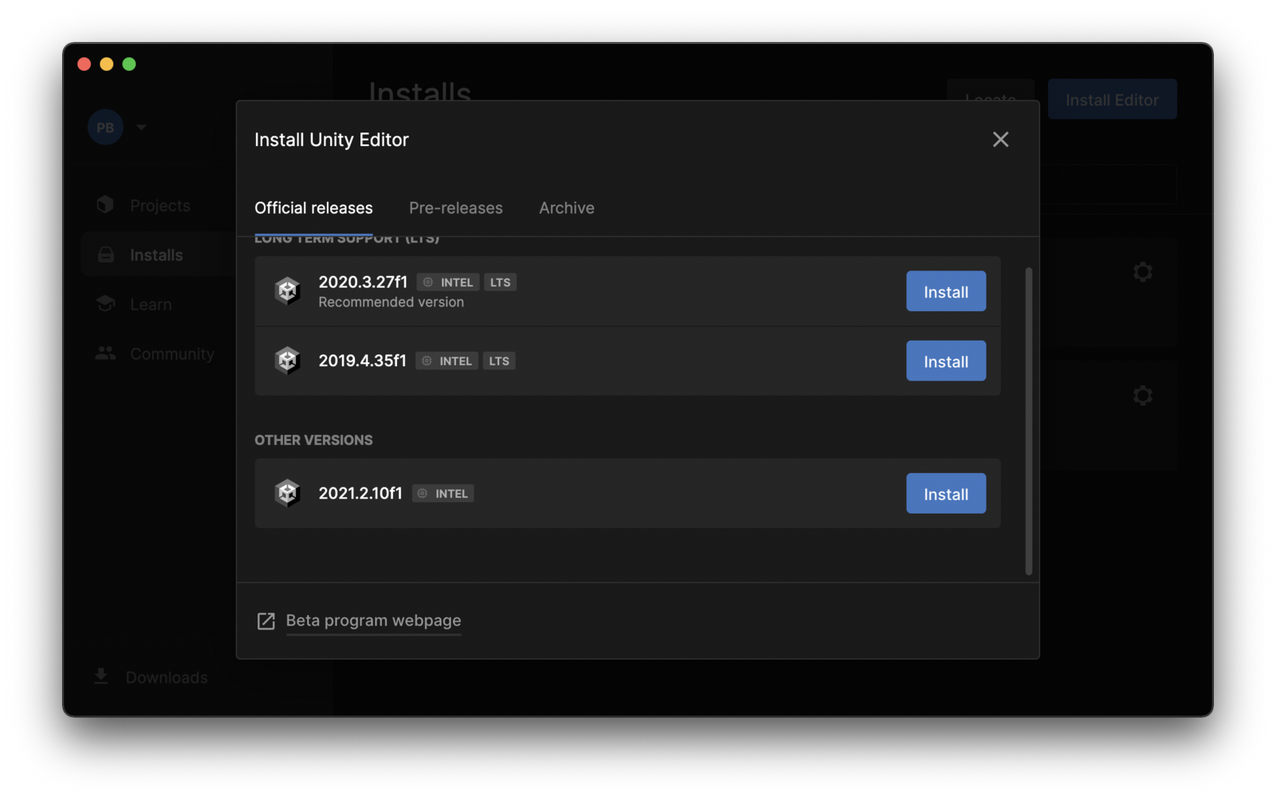Open the gear settings for first installed editor

click(x=1143, y=272)
